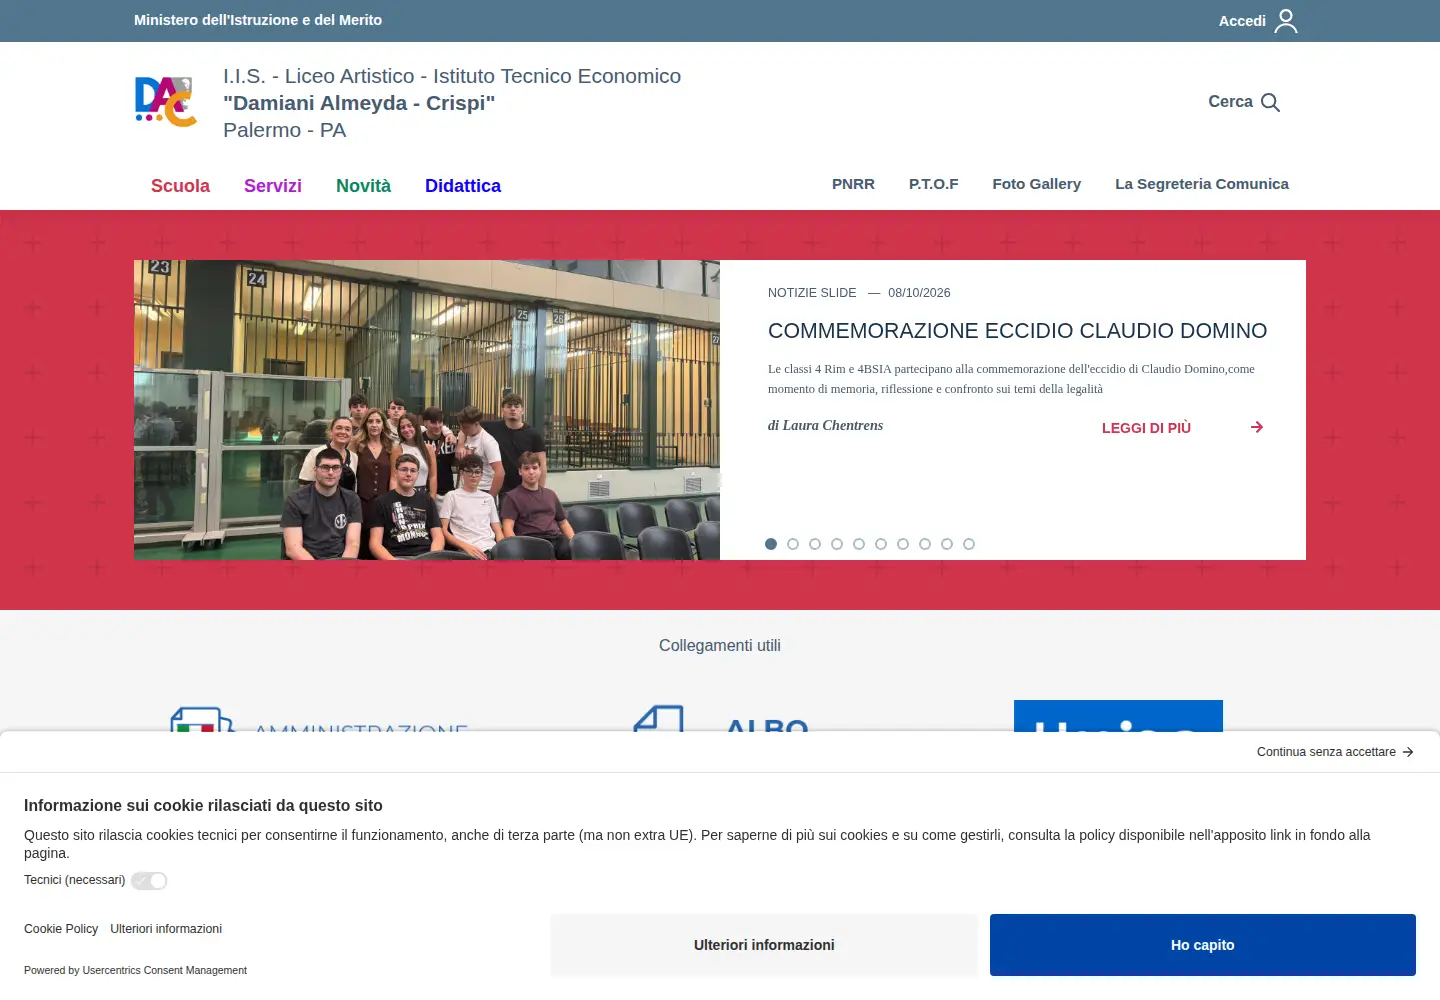Click the user profile icon beside Accedi
The height and width of the screenshot is (1000, 1440).
point(1286,21)
